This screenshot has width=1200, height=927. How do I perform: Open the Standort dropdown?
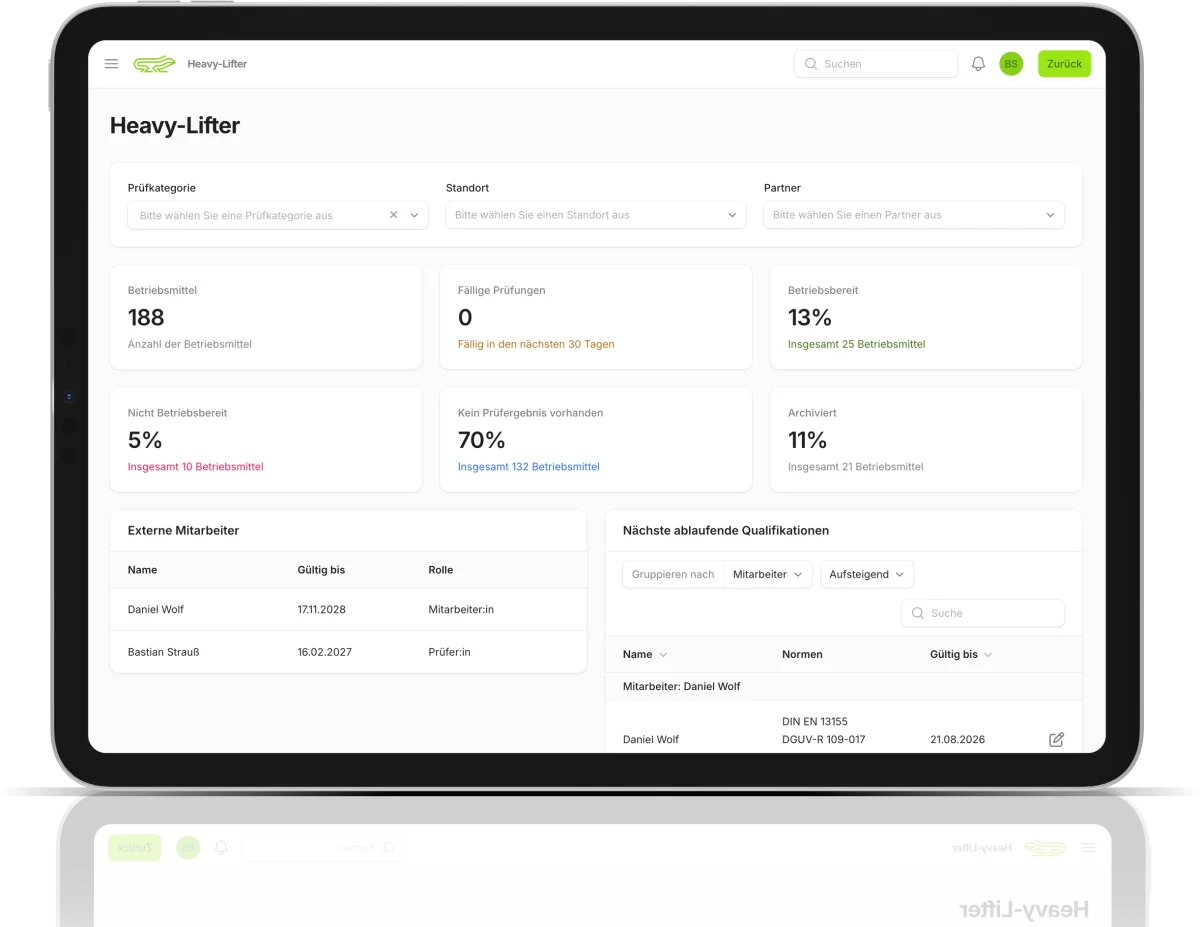pos(596,215)
